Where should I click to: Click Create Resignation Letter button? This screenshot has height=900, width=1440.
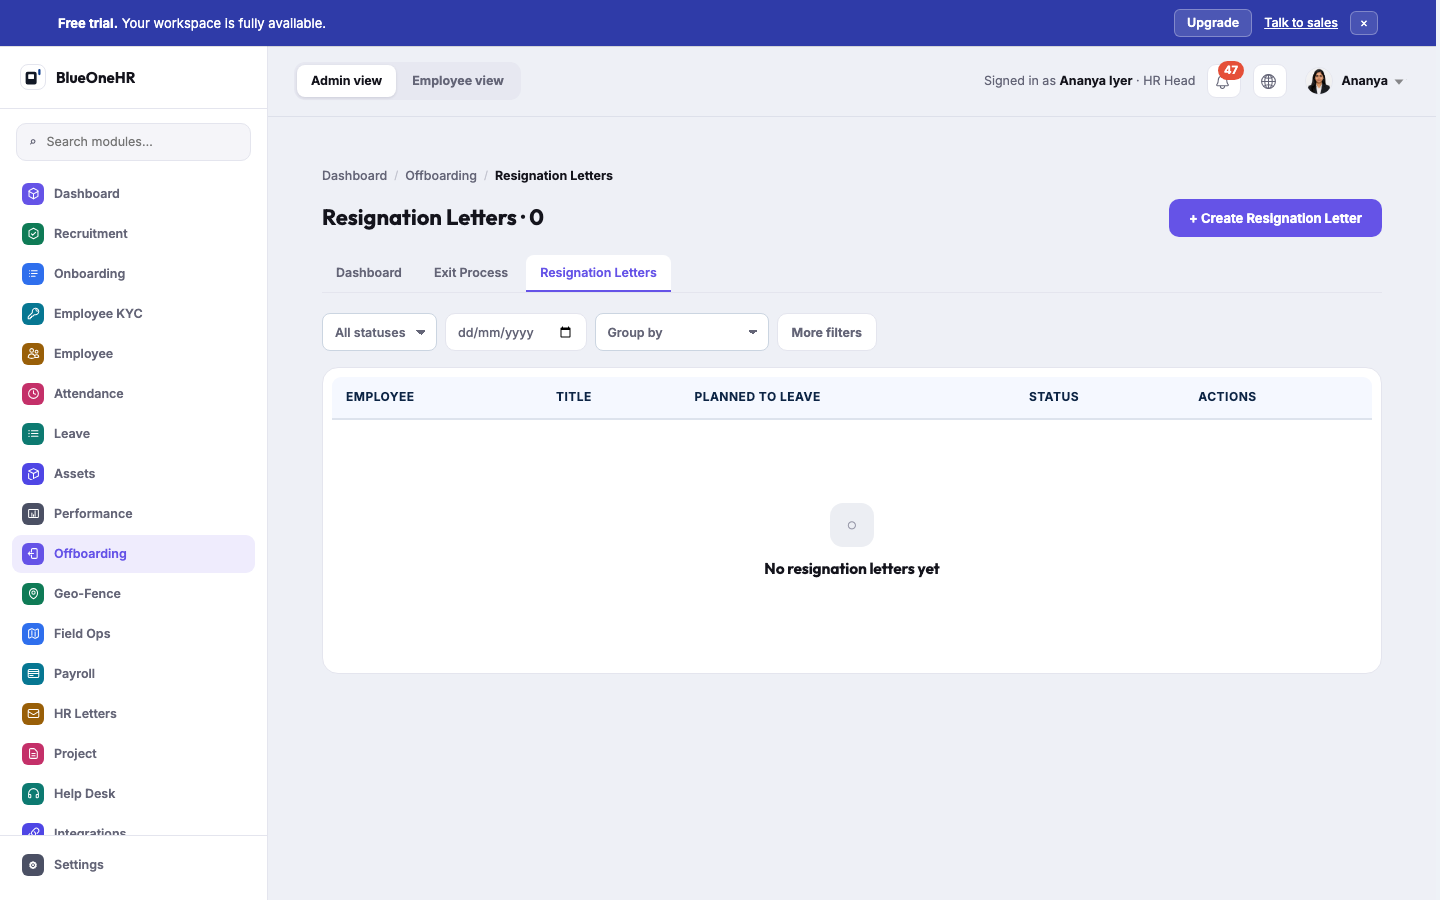[1275, 218]
